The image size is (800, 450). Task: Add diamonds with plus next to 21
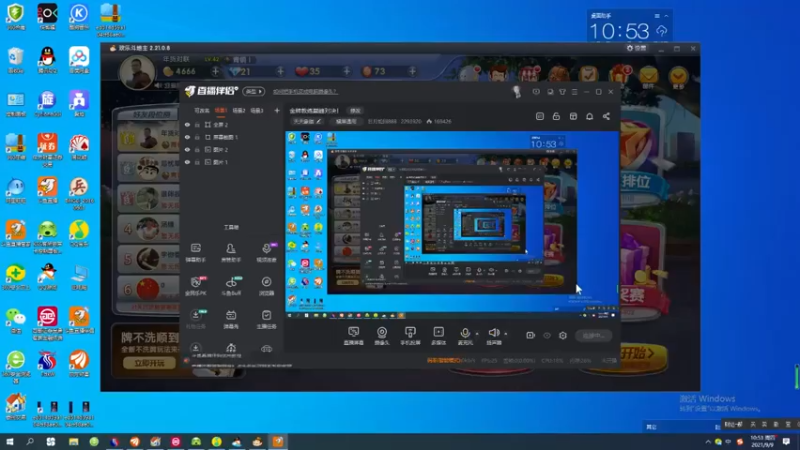pyautogui.click(x=280, y=71)
